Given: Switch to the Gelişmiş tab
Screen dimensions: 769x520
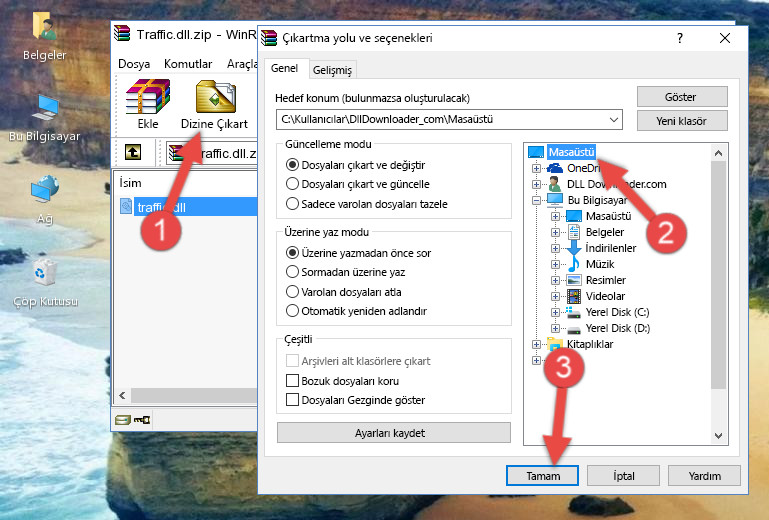Looking at the screenshot, I should (x=333, y=70).
